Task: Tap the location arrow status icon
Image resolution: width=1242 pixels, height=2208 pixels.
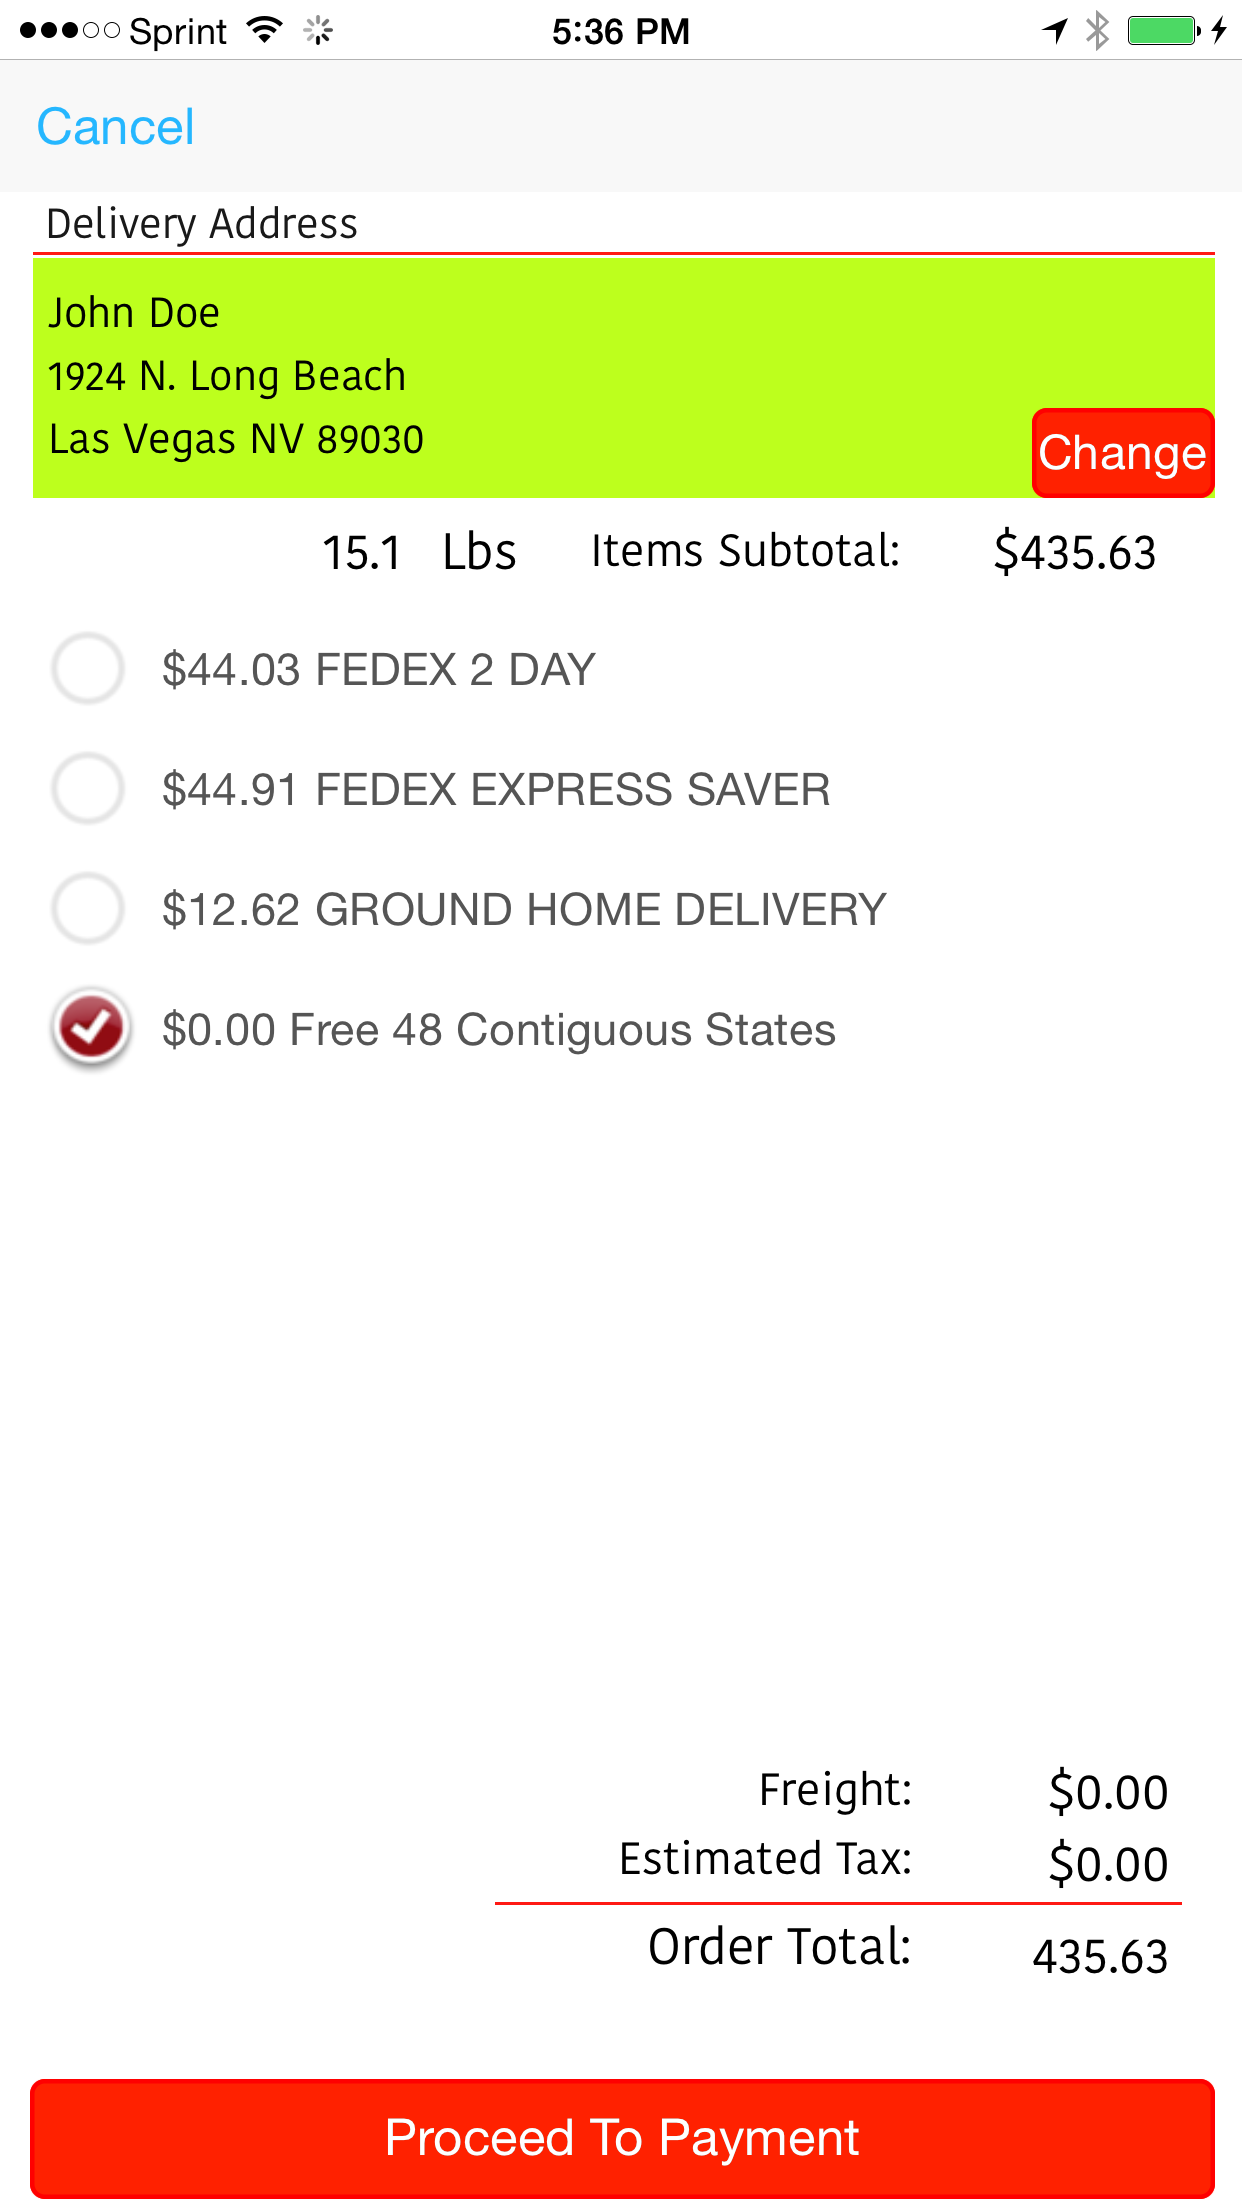Action: 1055,30
